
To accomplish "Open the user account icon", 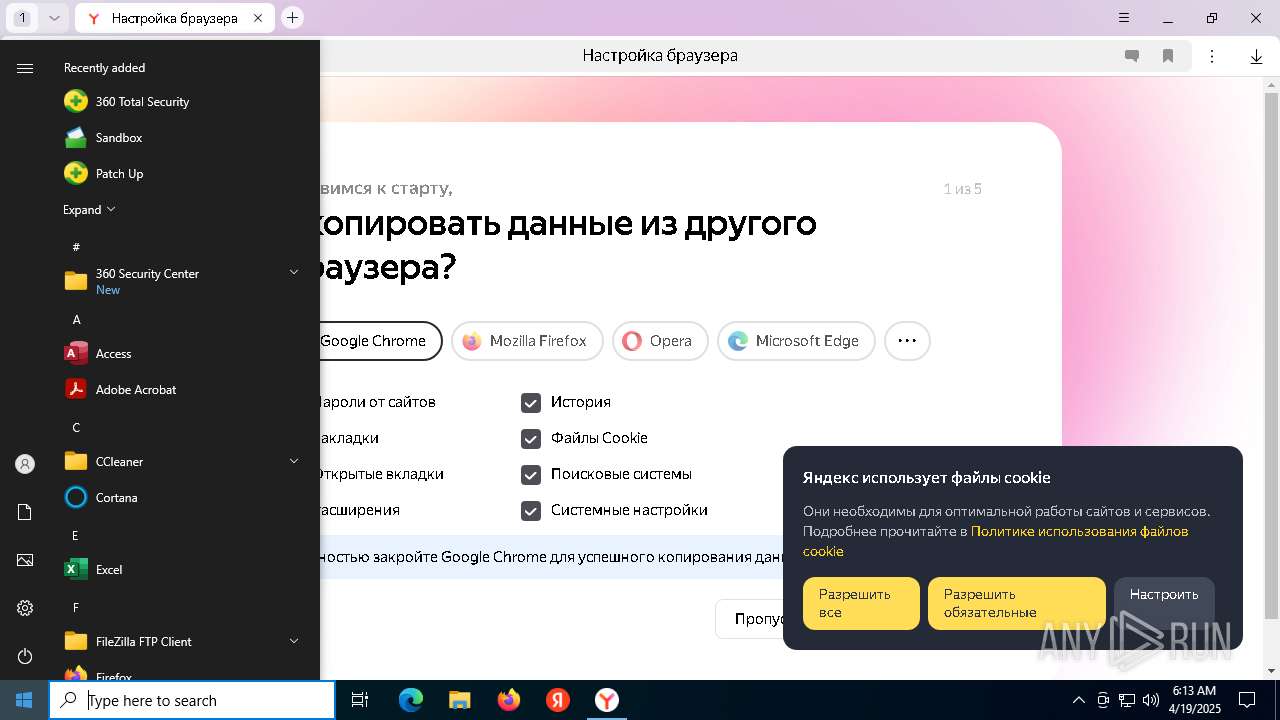I will click(x=25, y=464).
